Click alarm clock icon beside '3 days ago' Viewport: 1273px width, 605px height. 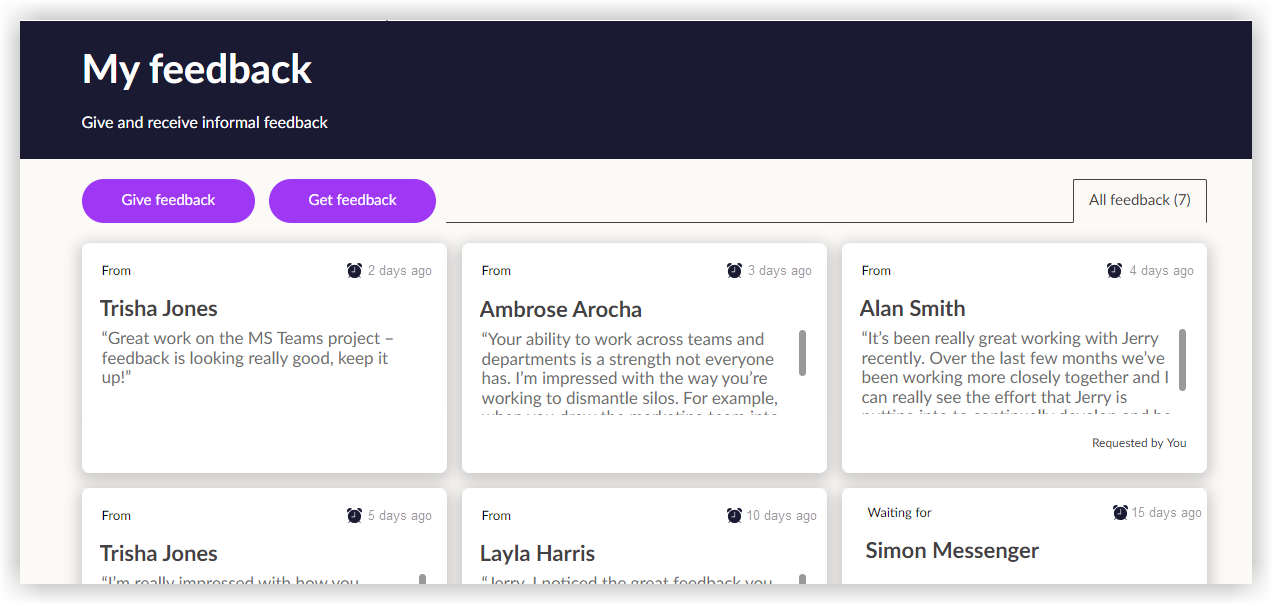click(734, 270)
